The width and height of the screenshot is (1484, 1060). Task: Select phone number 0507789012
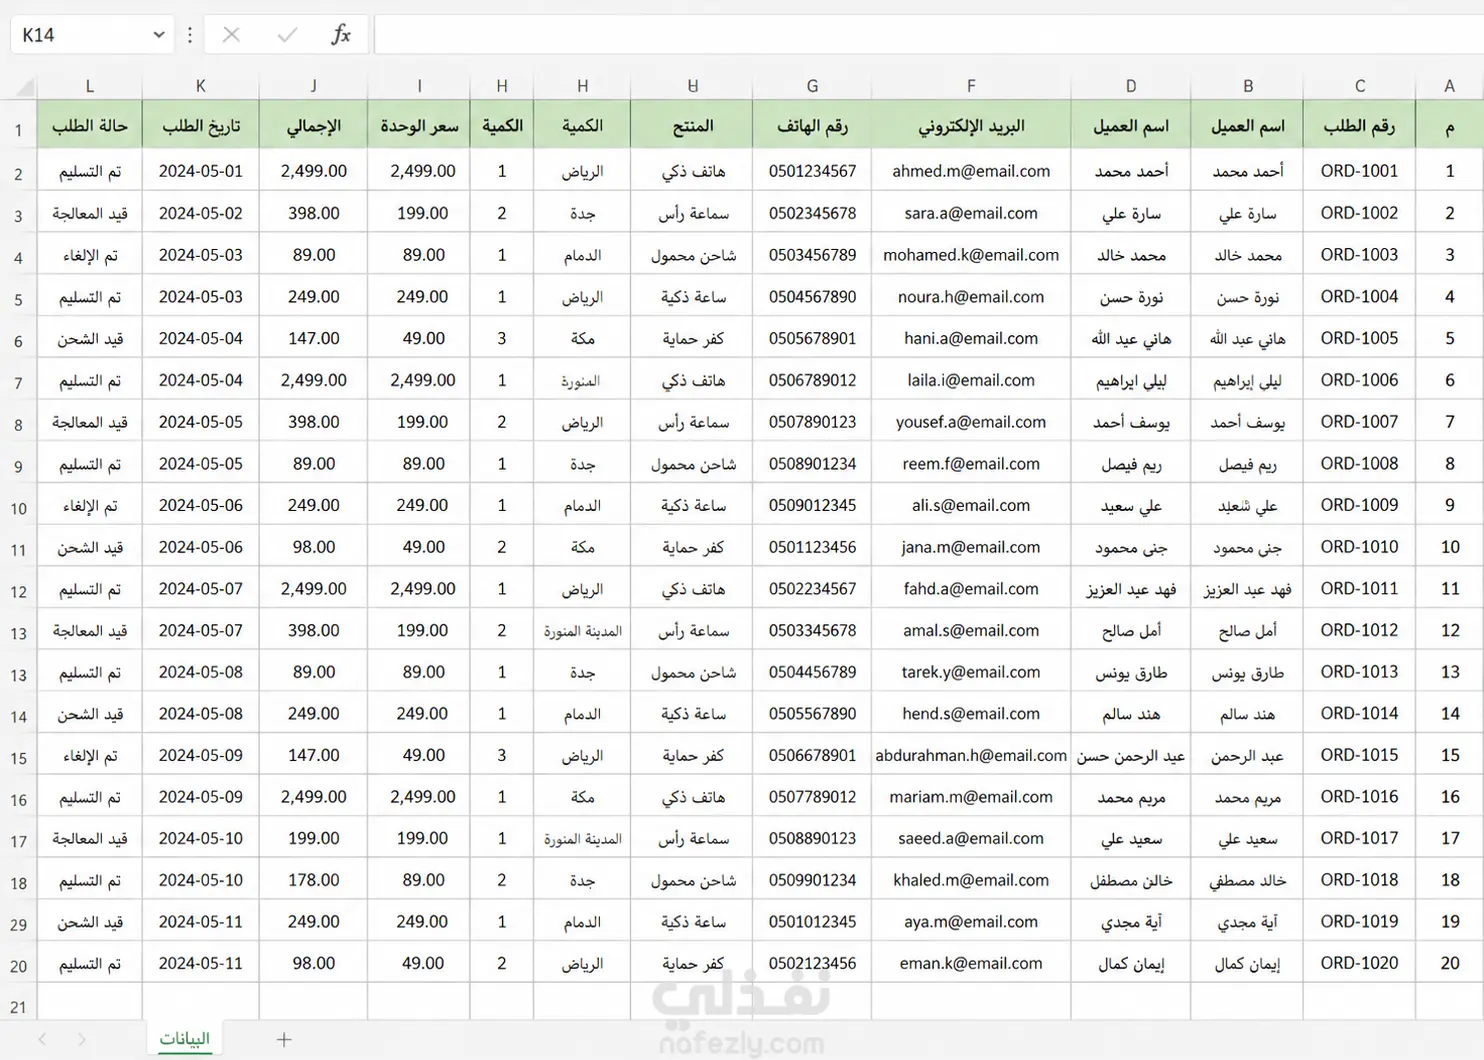pyautogui.click(x=812, y=797)
